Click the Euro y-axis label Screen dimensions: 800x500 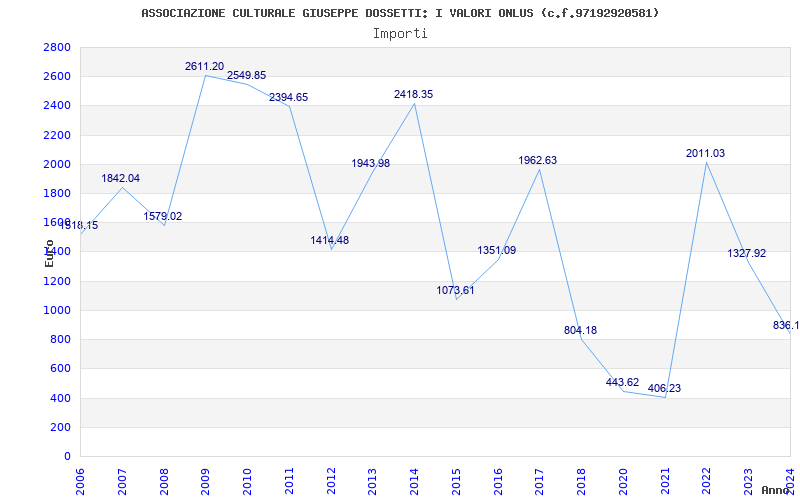49,254
